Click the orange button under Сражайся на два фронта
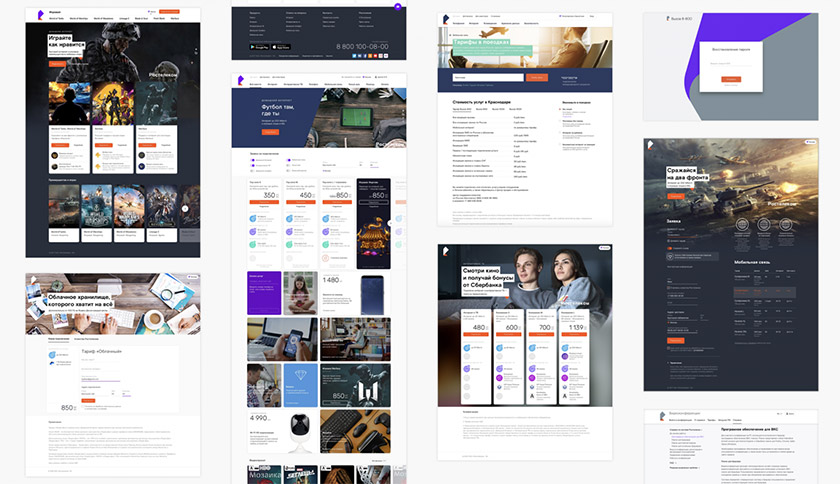 (676, 196)
